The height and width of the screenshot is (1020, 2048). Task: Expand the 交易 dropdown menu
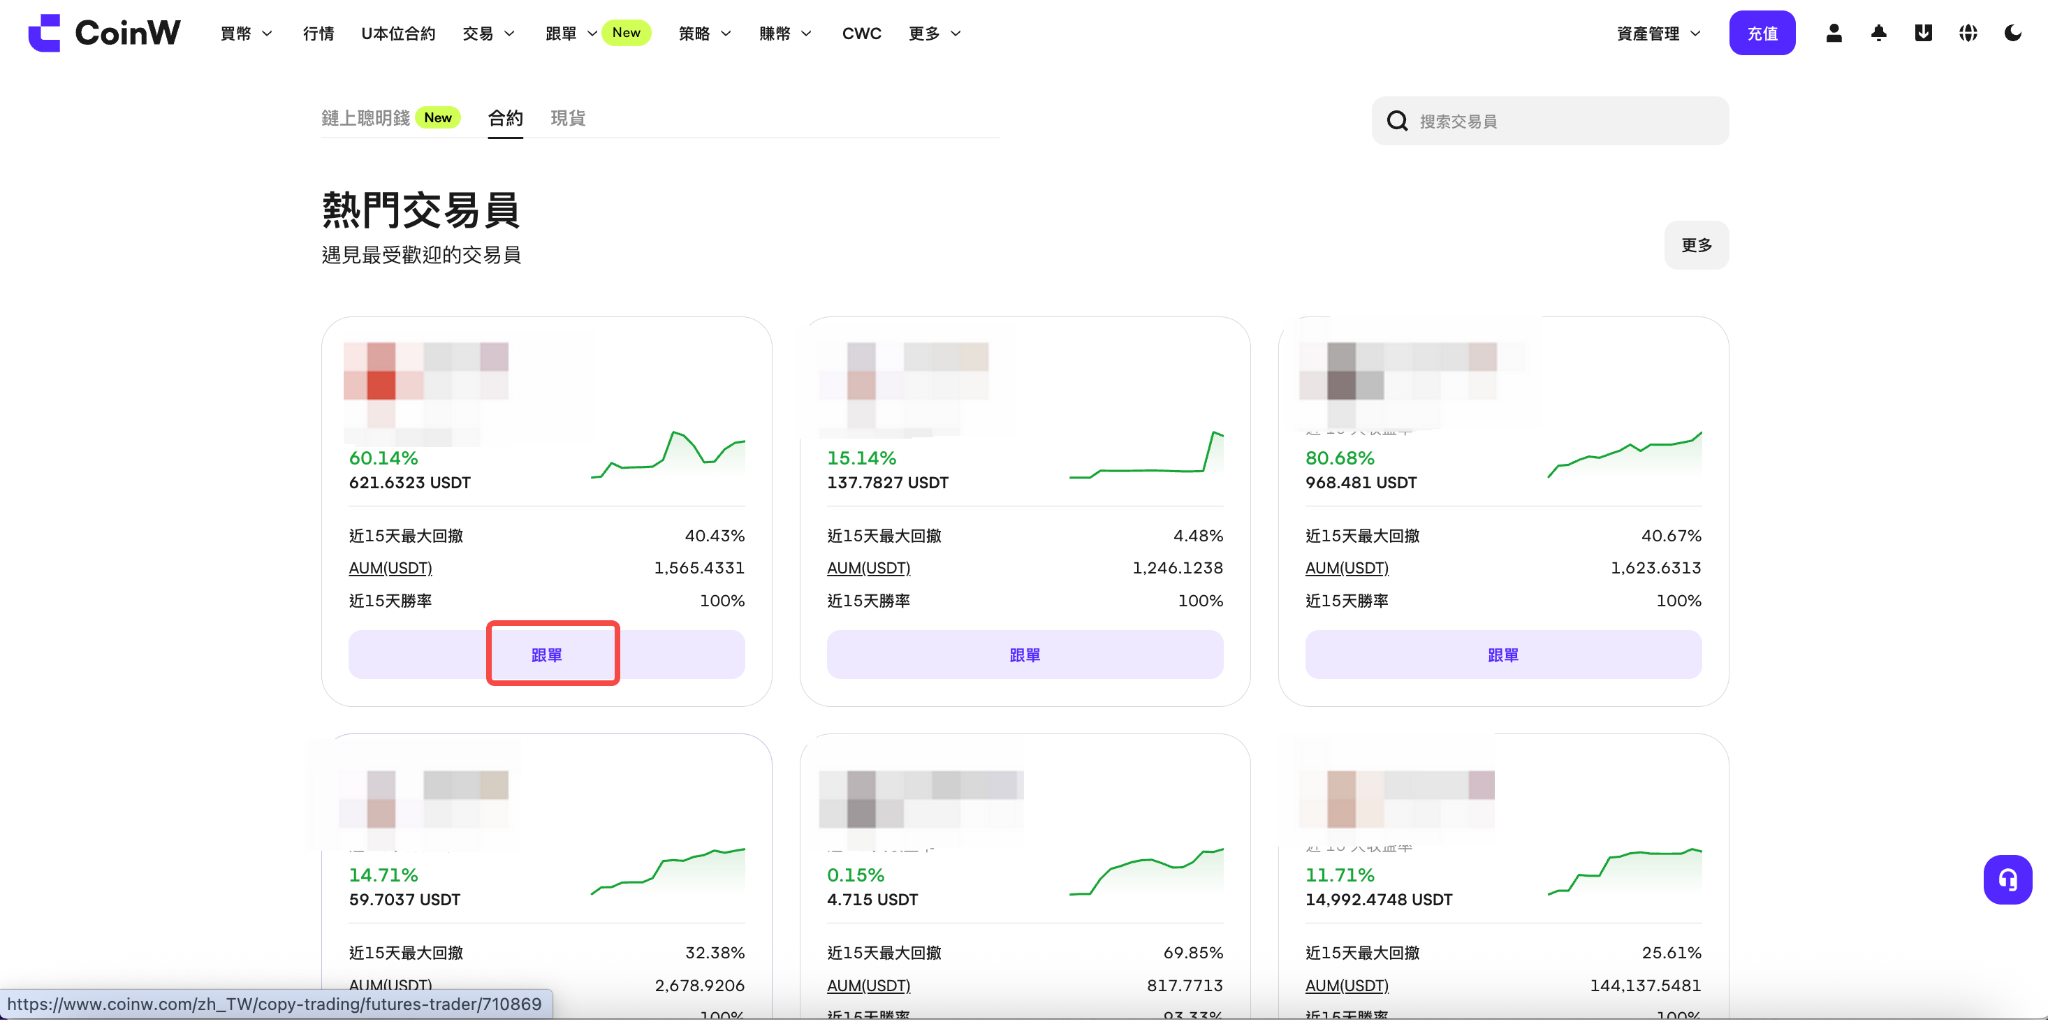pyautogui.click(x=489, y=34)
